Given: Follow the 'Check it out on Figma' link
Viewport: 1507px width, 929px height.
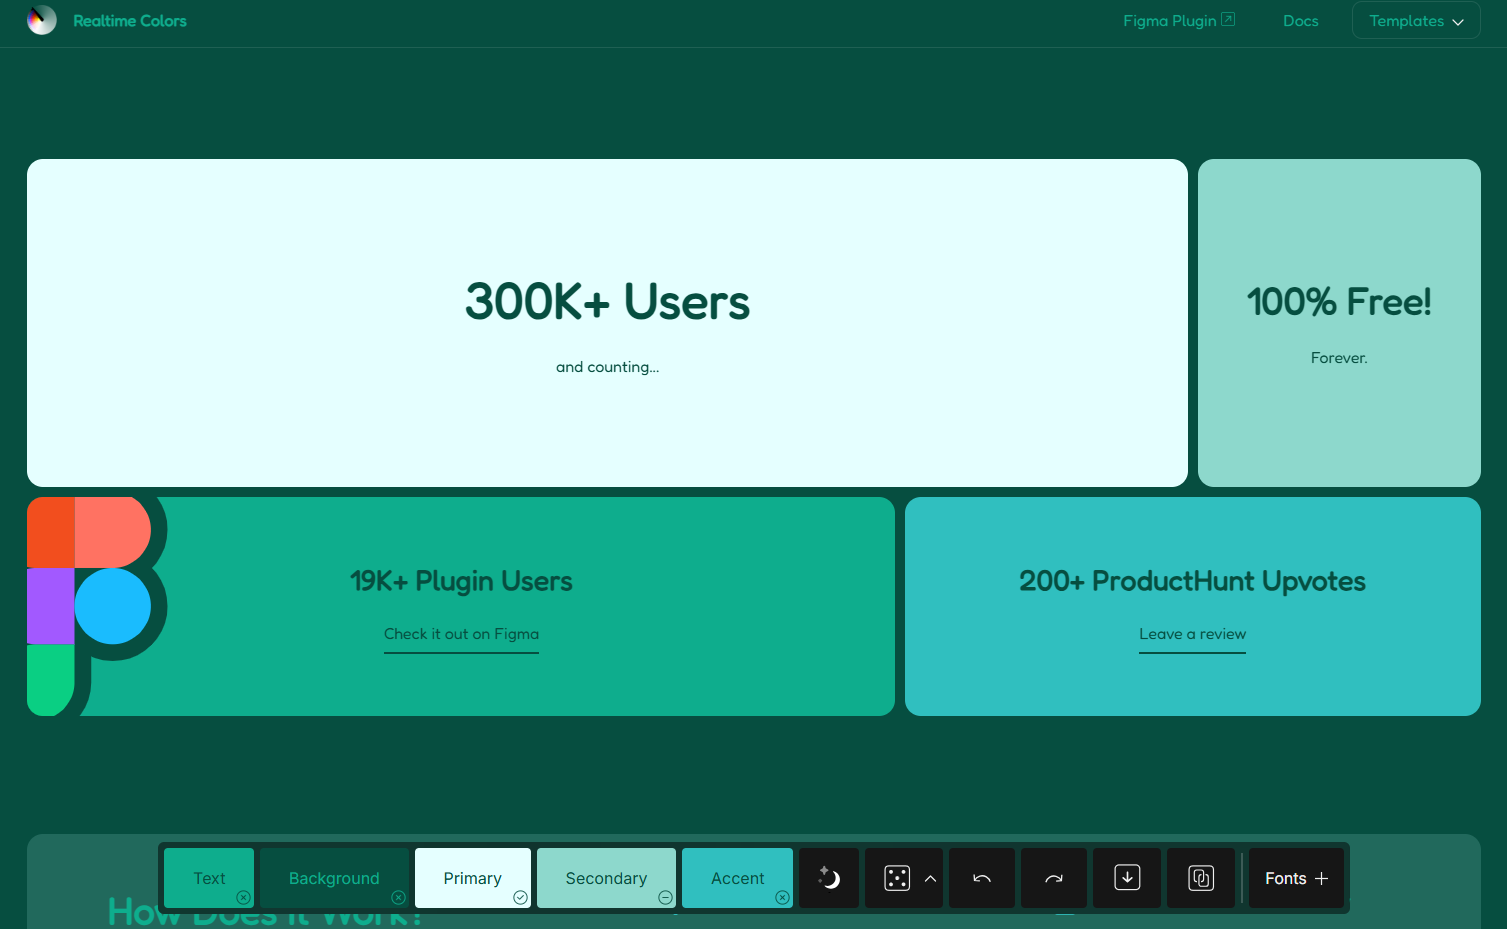Looking at the screenshot, I should tap(461, 634).
